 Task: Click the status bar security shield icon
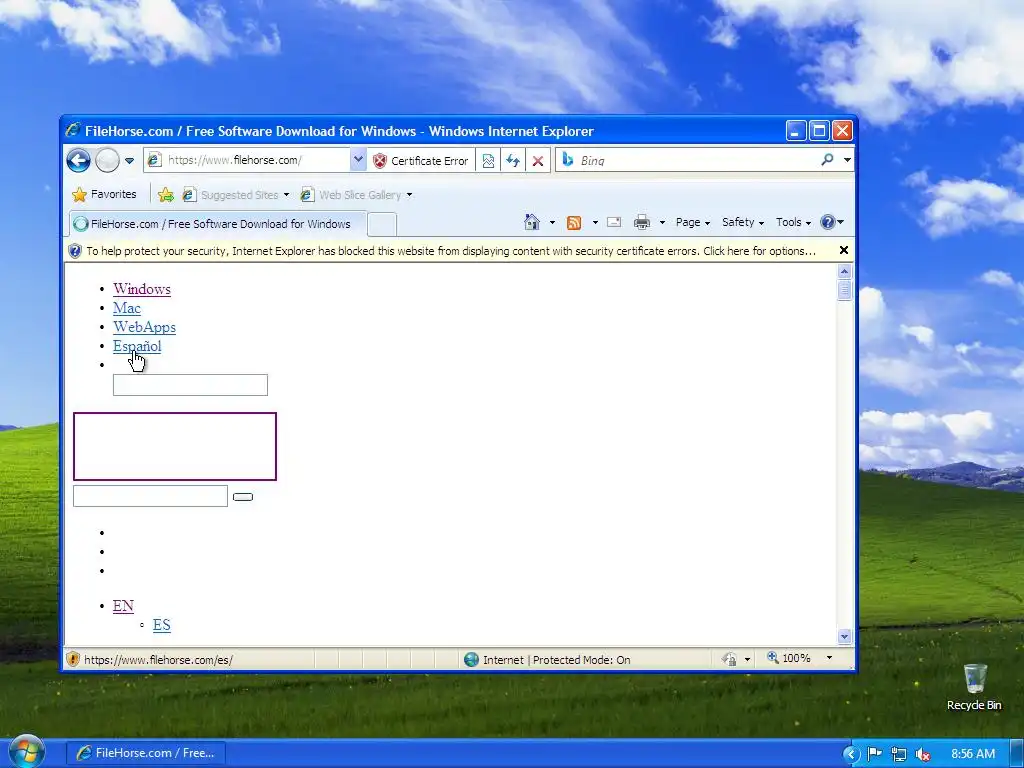73,659
